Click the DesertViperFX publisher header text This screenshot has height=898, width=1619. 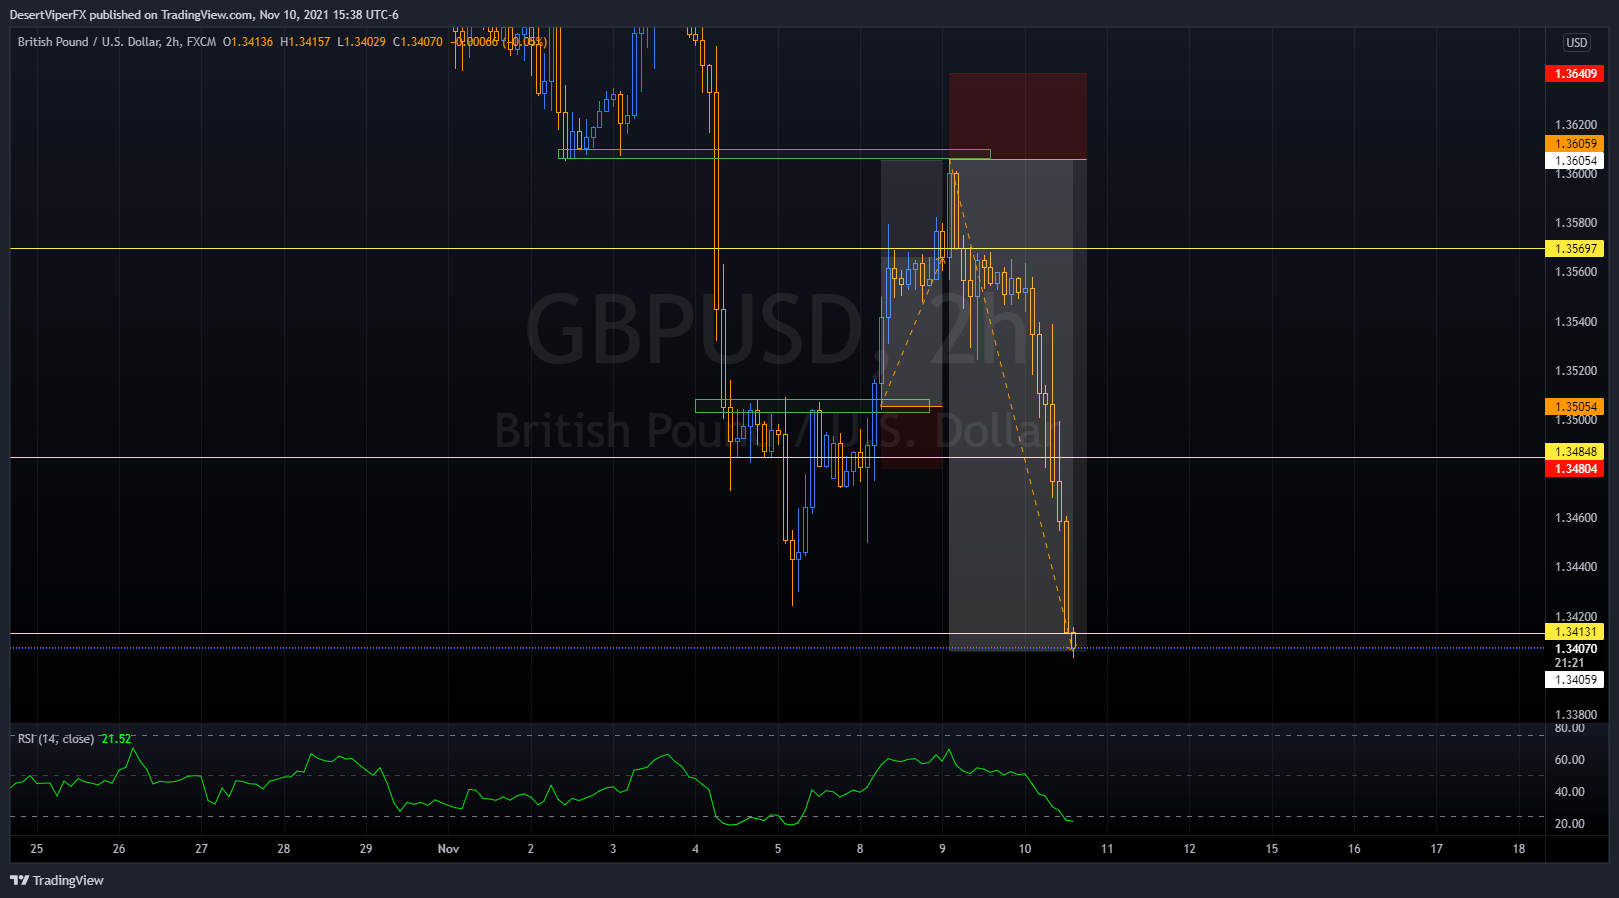coord(204,15)
